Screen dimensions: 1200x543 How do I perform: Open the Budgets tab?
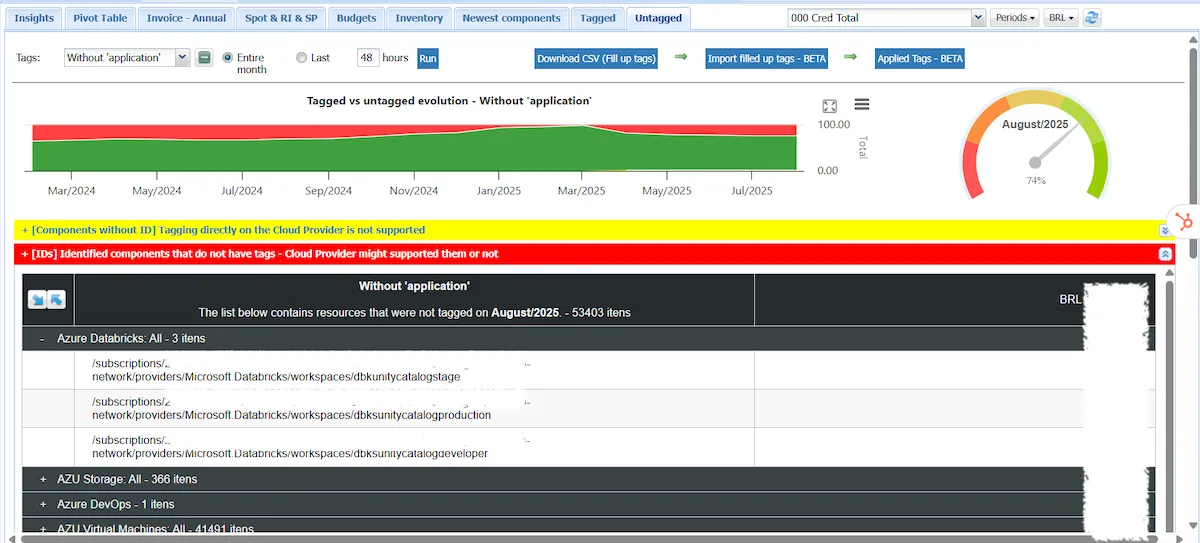point(356,18)
